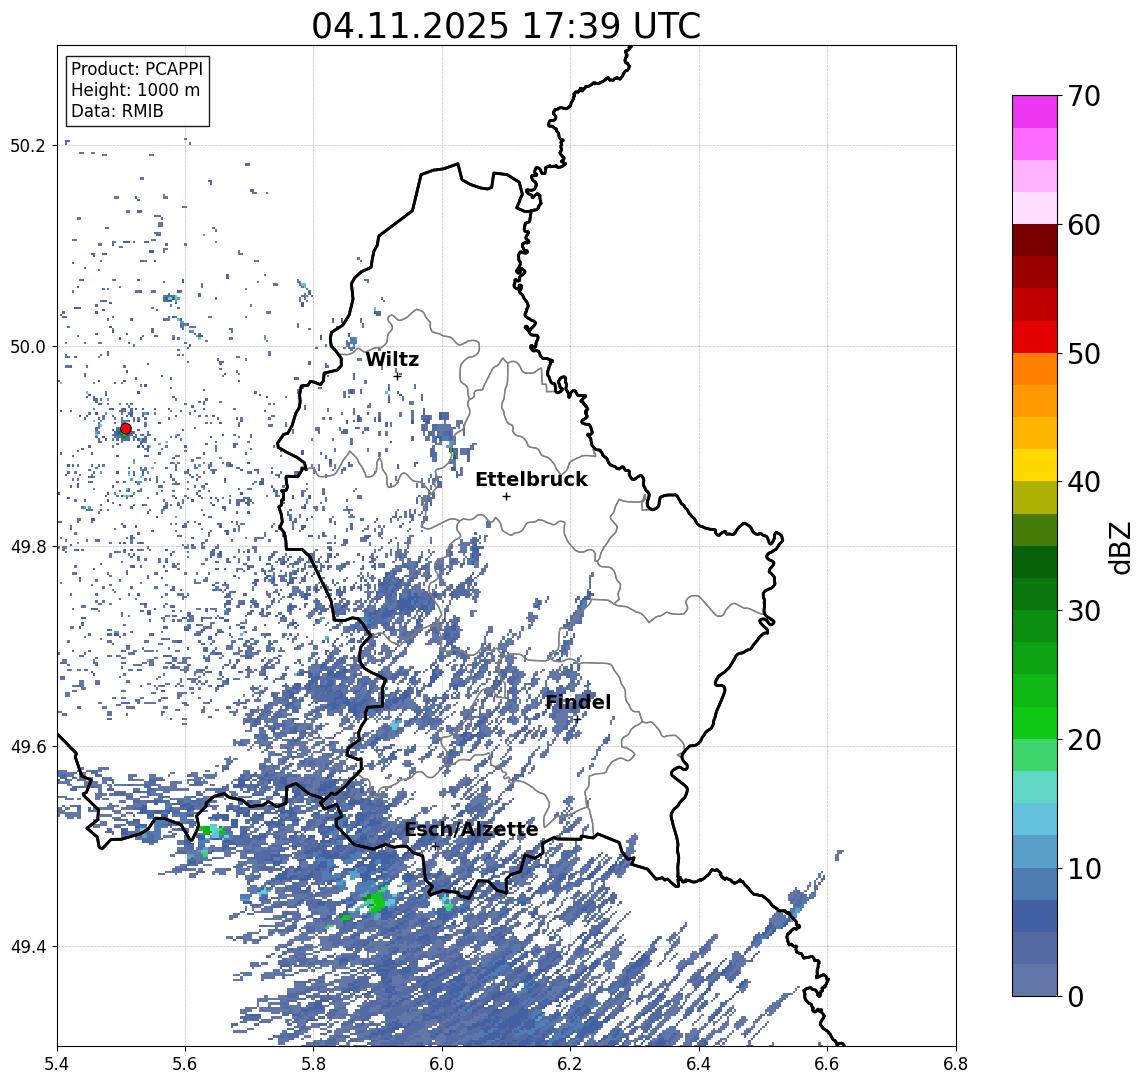
Task: Click the red radar location marker
Action: coord(126,429)
